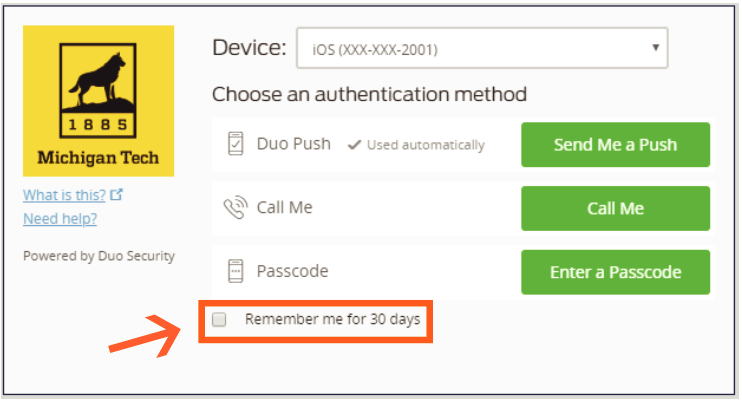This screenshot has width=742, height=401.
Task: Click the Passcode device icon
Action: [x=236, y=271]
